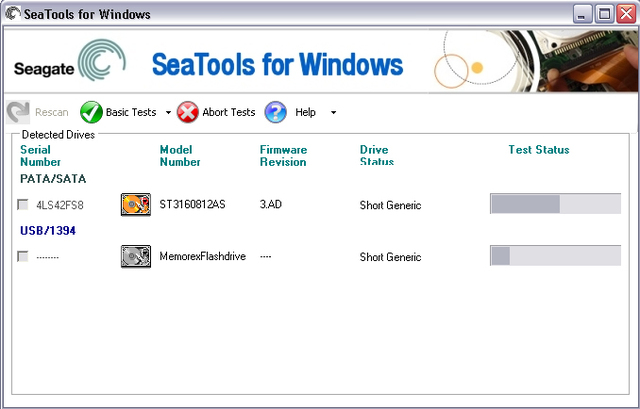
Task: Click the ST3160812AS test progress bar
Action: tap(556, 204)
